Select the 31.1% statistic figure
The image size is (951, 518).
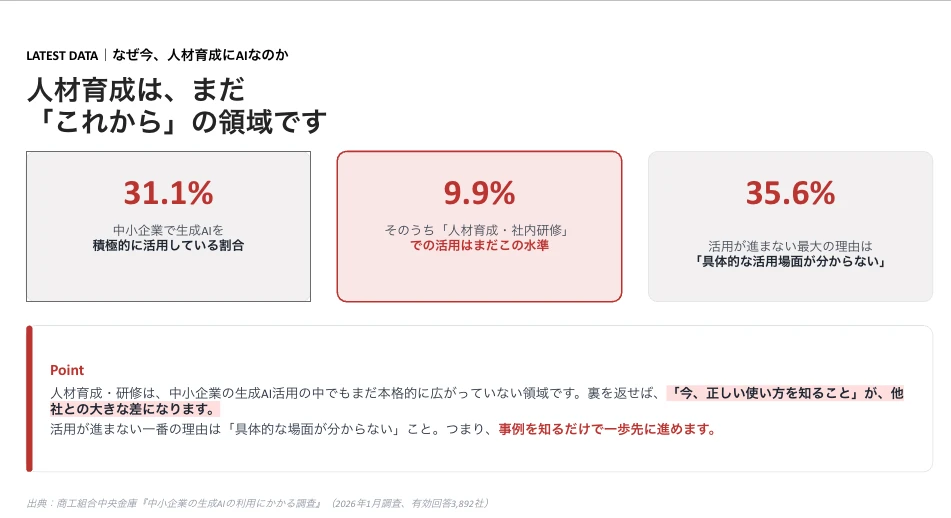pos(169,193)
